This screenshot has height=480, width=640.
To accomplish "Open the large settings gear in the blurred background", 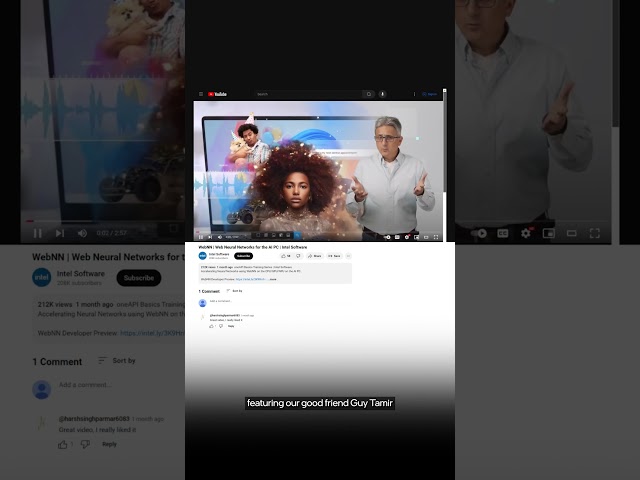I will pos(526,233).
